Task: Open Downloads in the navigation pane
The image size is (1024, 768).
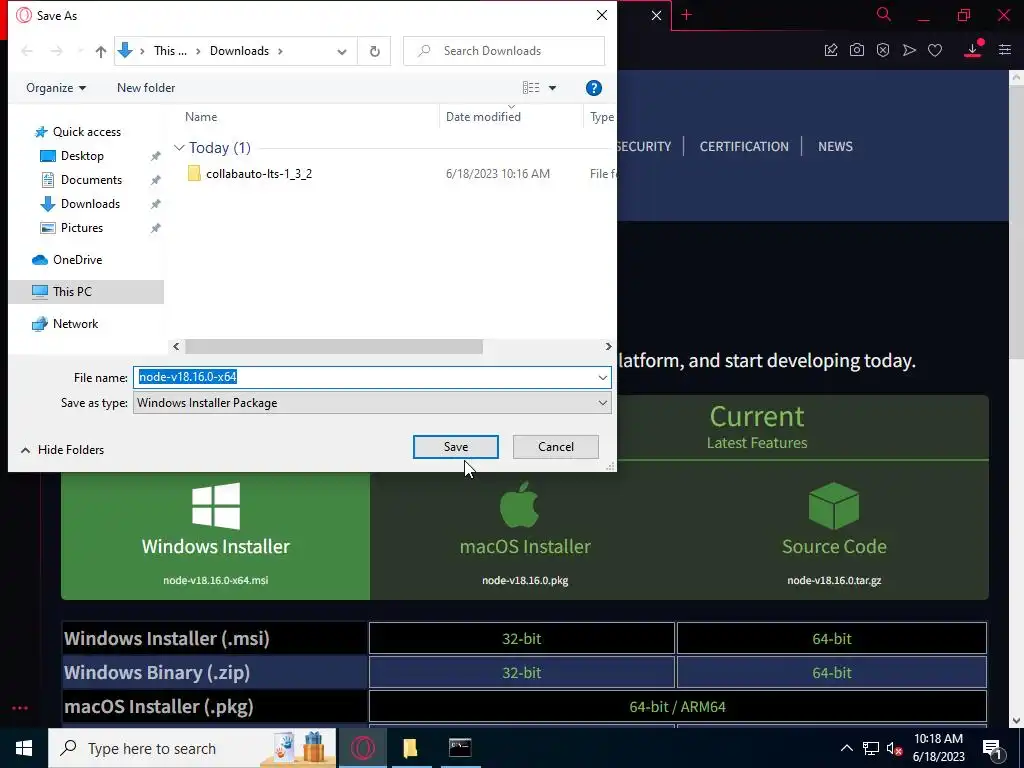Action: tap(90, 204)
